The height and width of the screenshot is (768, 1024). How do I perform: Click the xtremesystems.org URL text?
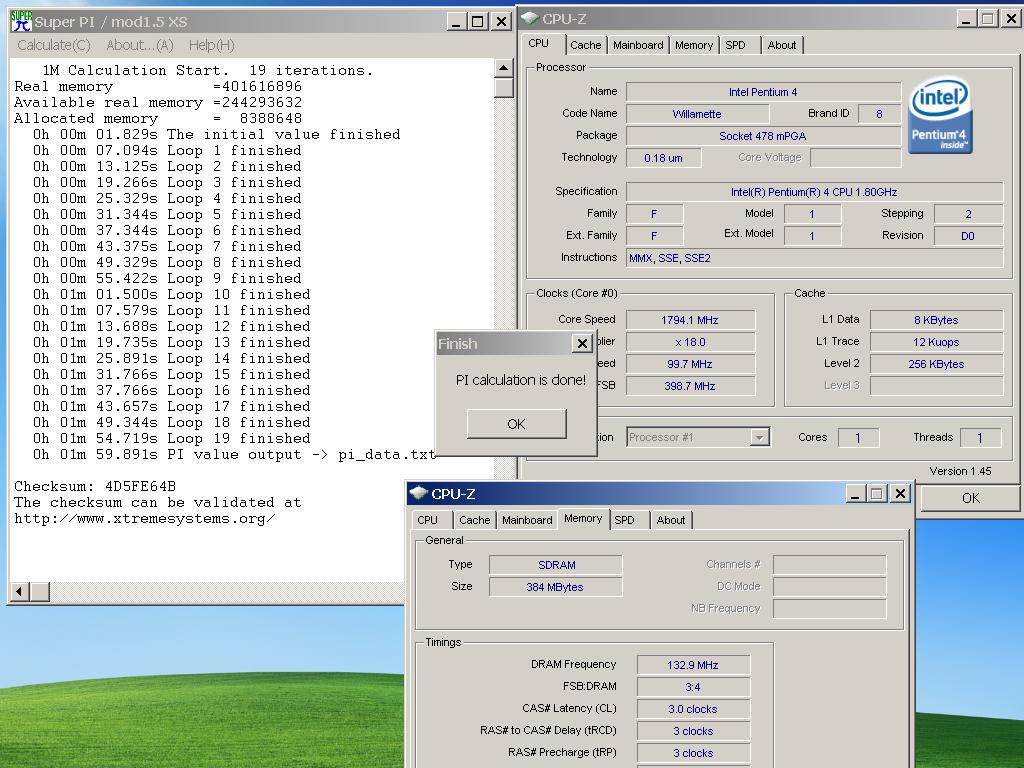[x=144, y=519]
